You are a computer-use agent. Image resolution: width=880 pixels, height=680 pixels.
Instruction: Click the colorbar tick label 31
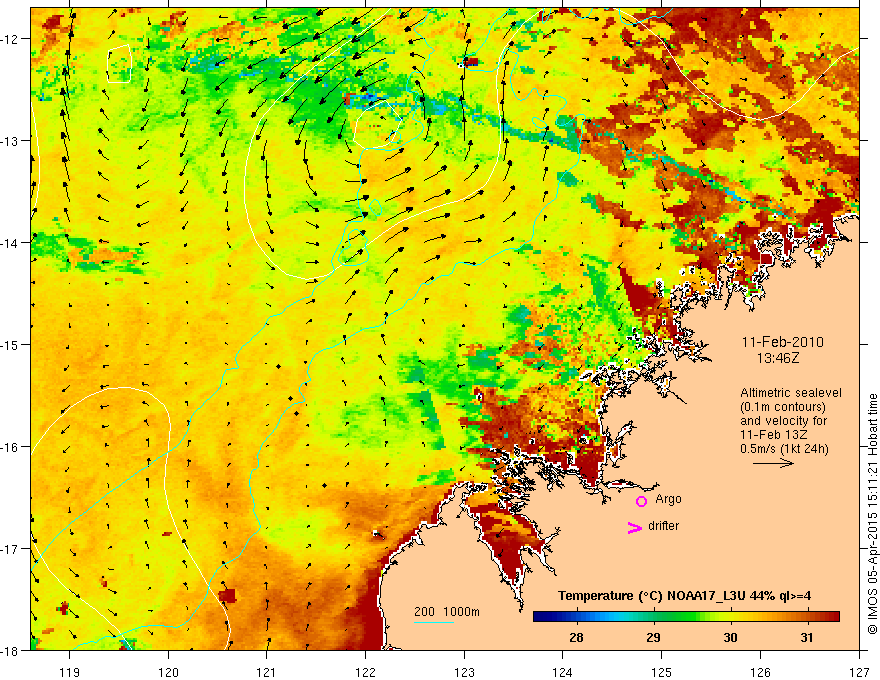(806, 637)
